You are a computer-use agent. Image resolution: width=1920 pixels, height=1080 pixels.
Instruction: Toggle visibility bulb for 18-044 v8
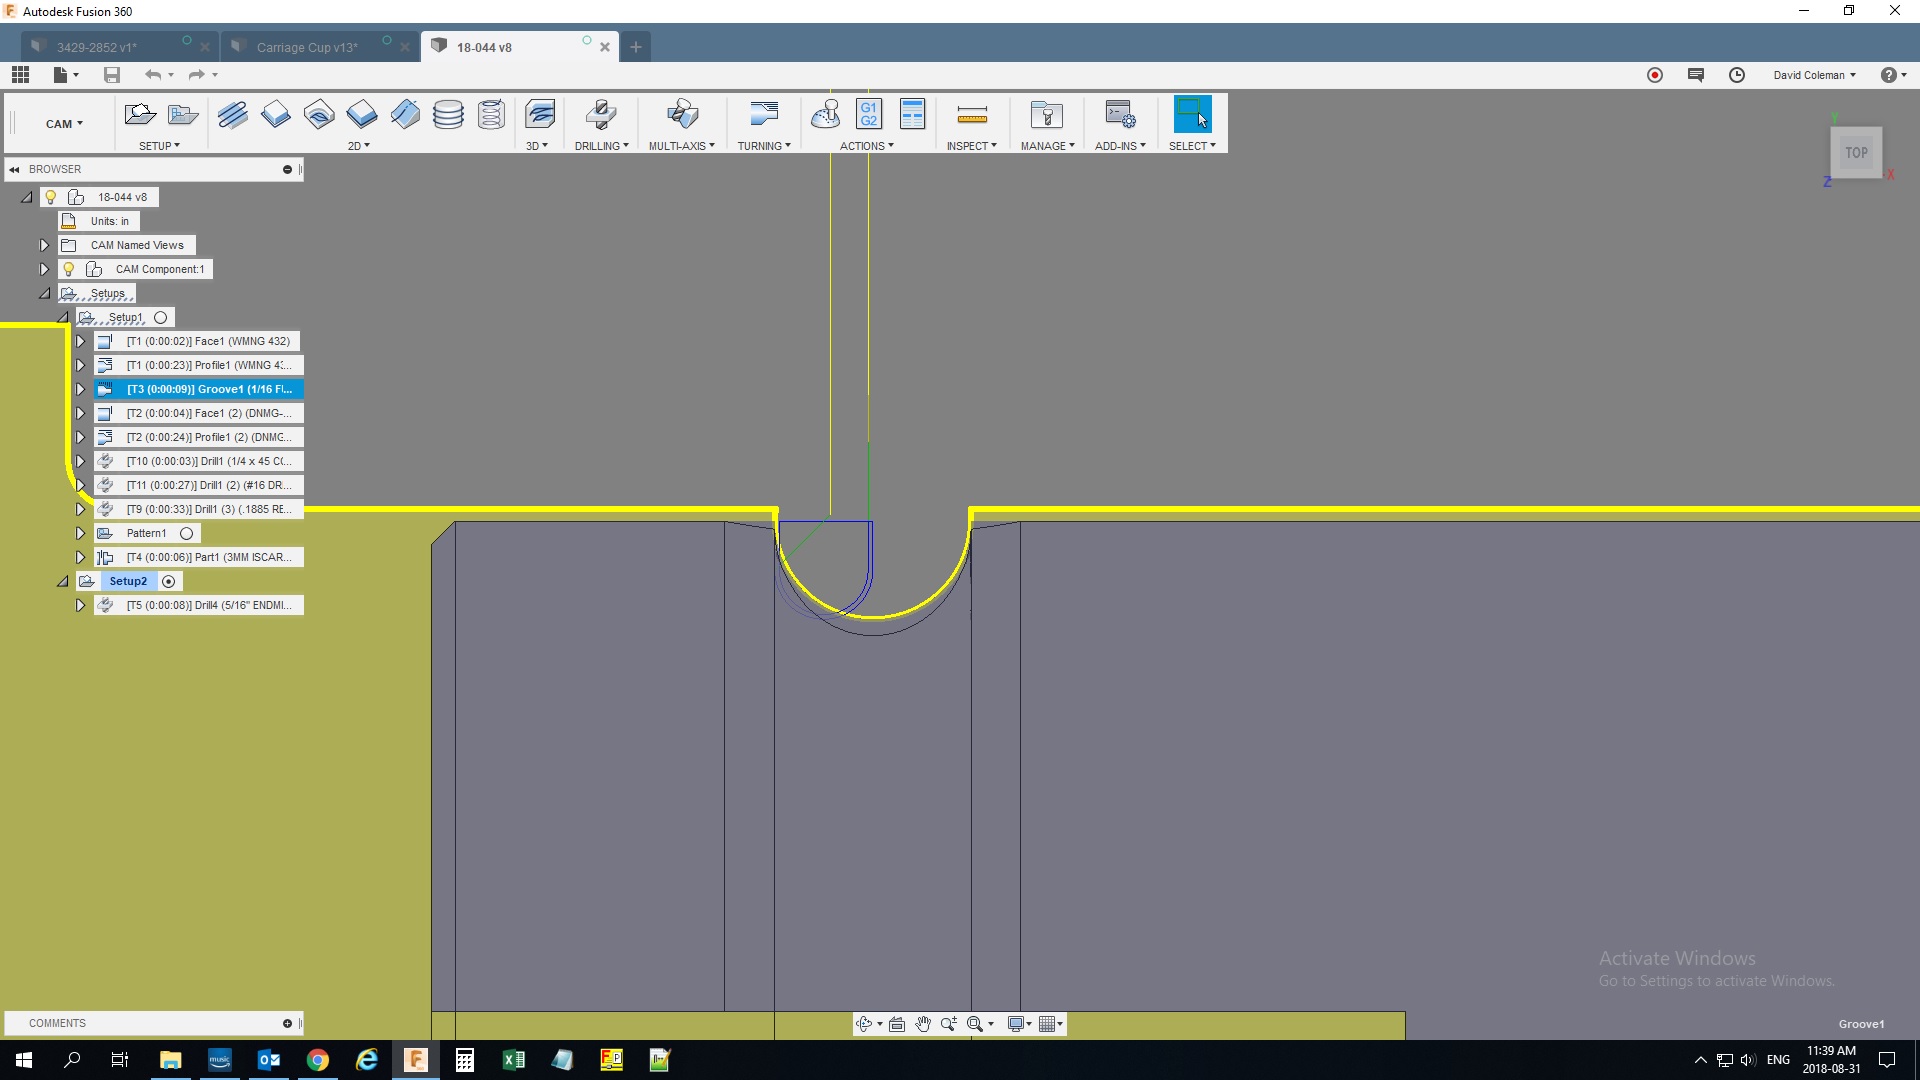[x=51, y=197]
